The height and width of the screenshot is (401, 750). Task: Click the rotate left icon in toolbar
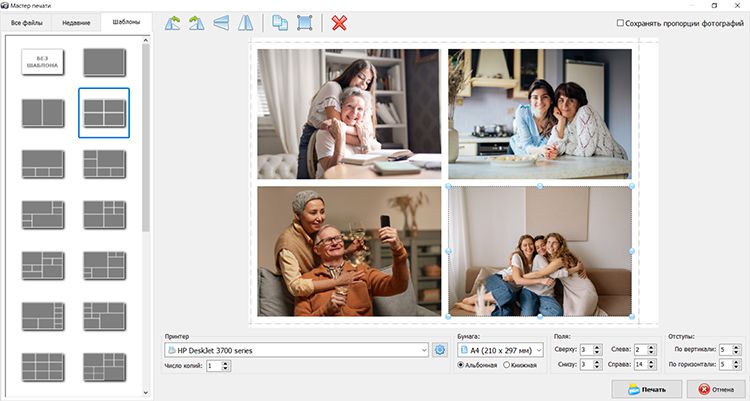(173, 22)
